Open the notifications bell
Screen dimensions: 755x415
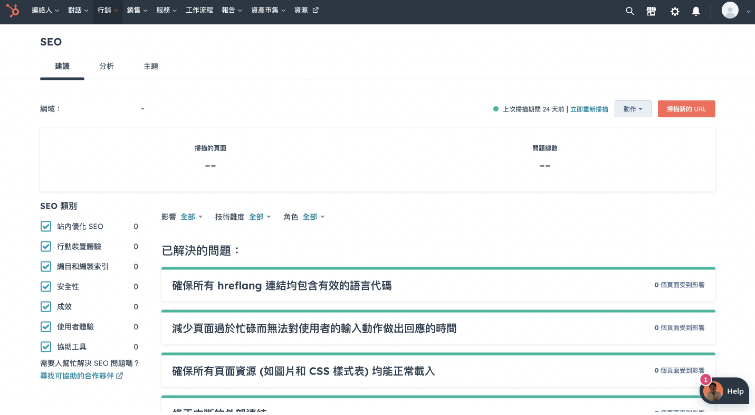(x=696, y=11)
